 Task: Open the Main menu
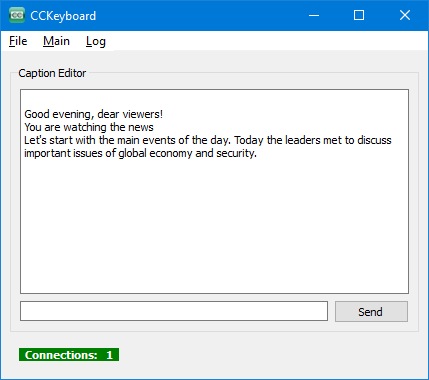point(56,41)
